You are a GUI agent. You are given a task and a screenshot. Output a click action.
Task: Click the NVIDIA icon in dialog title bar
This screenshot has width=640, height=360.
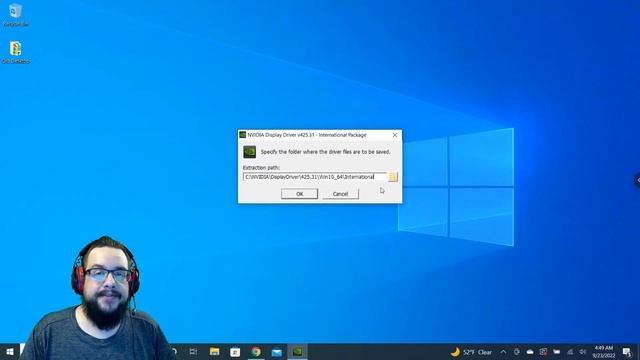[x=243, y=135]
